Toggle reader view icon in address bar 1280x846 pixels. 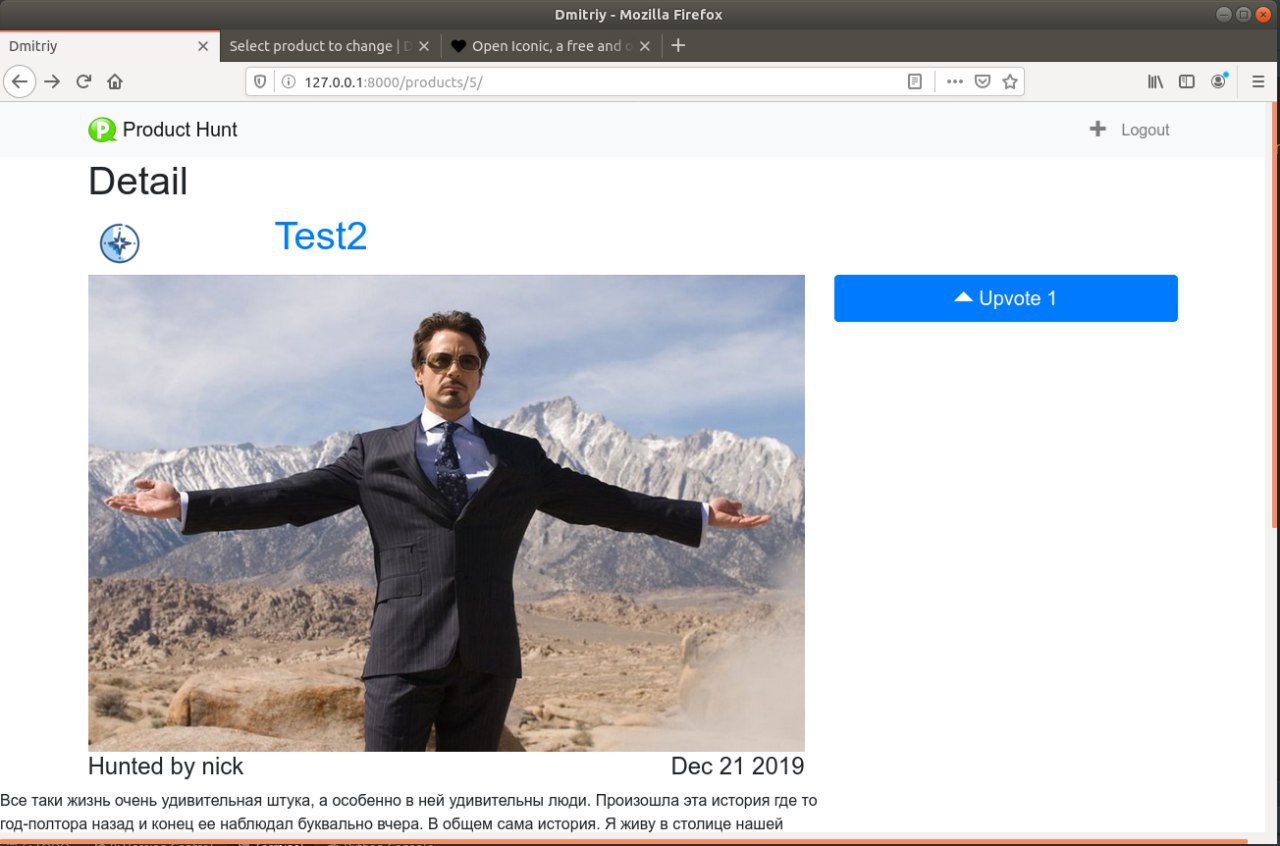pyautogui.click(x=914, y=82)
